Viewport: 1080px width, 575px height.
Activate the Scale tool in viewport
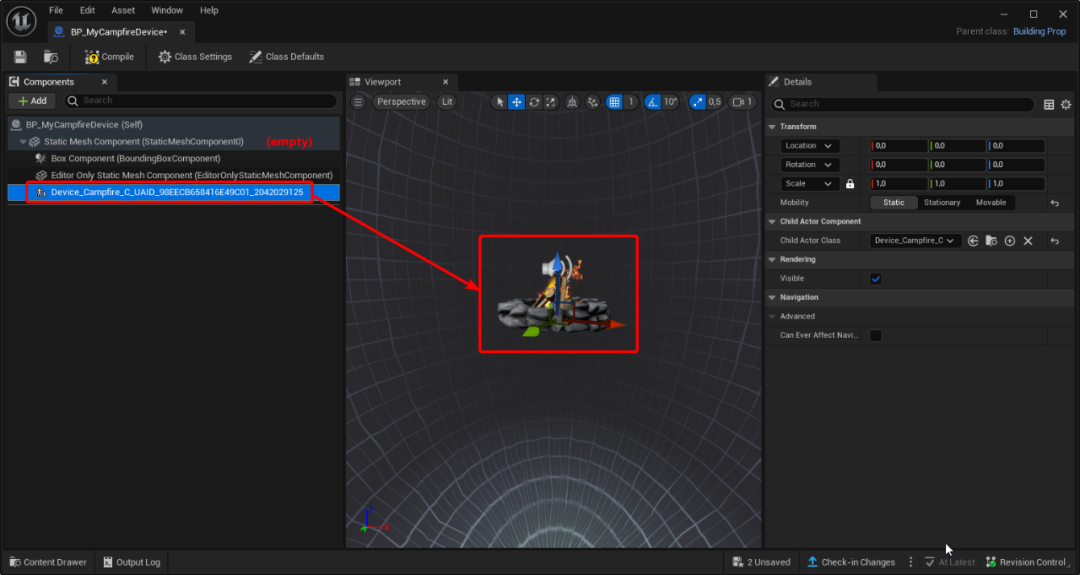tap(551, 102)
